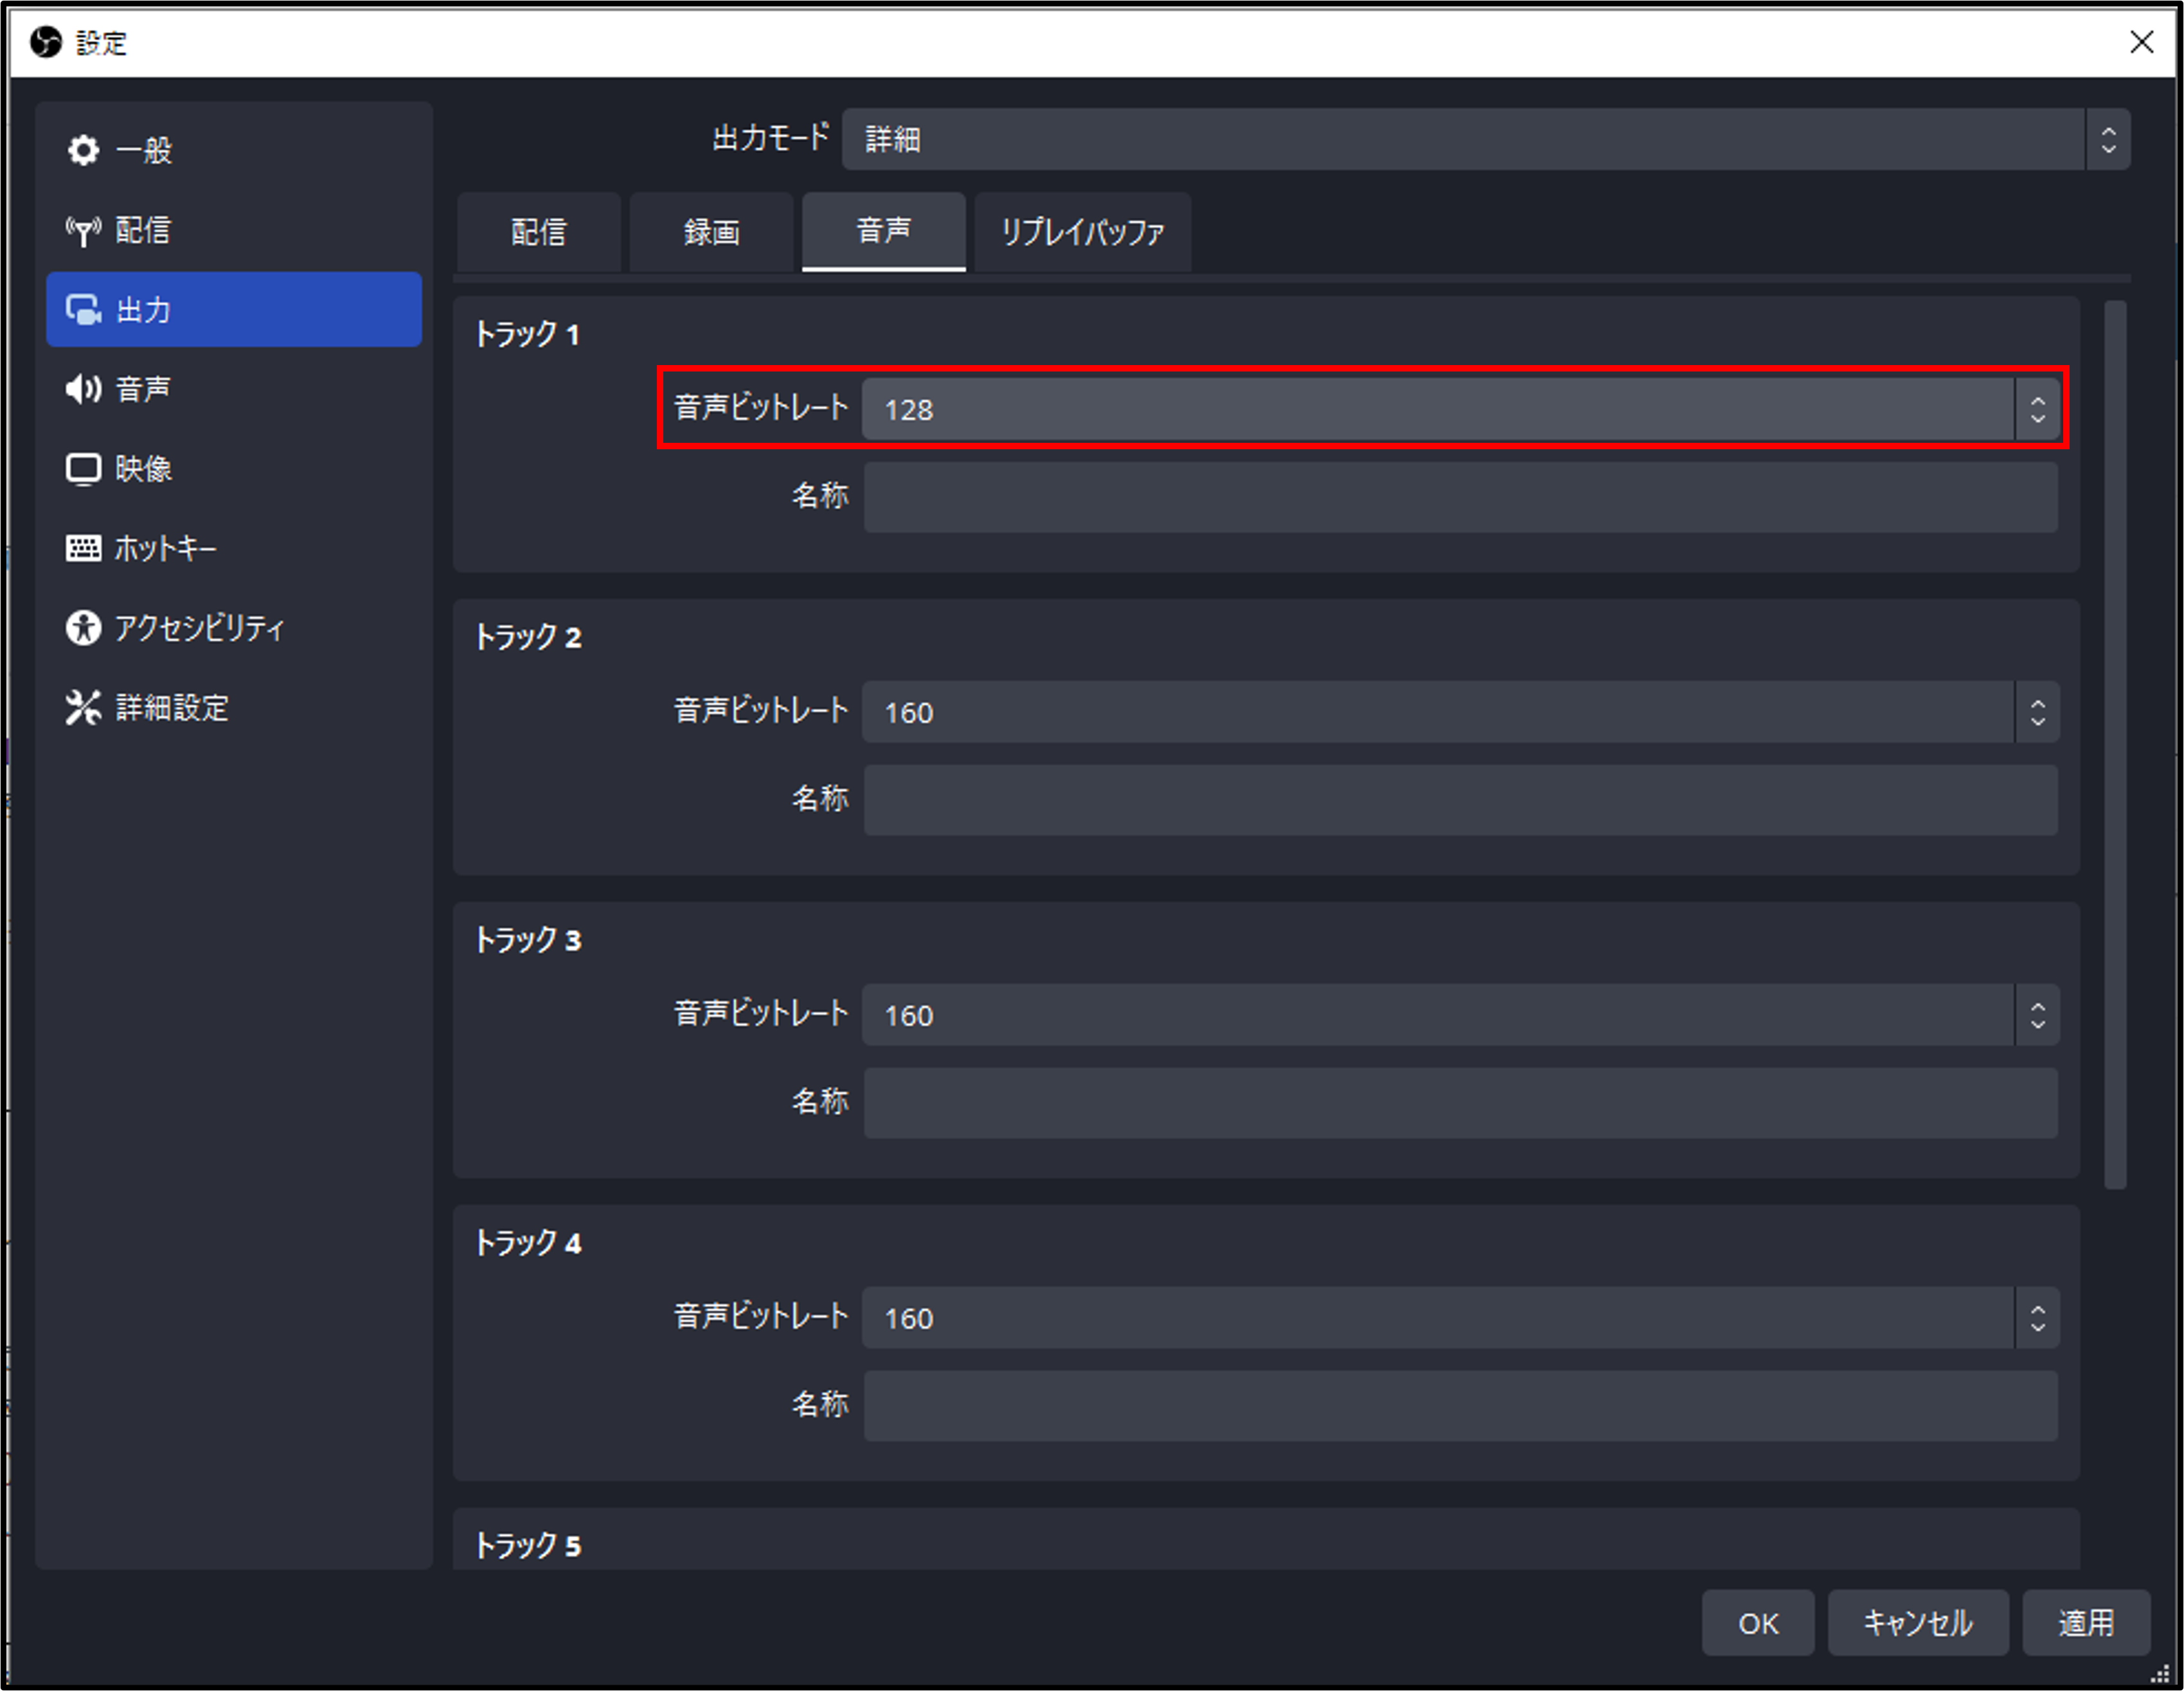Click the vertical scrollbar of track list

tap(2114, 744)
